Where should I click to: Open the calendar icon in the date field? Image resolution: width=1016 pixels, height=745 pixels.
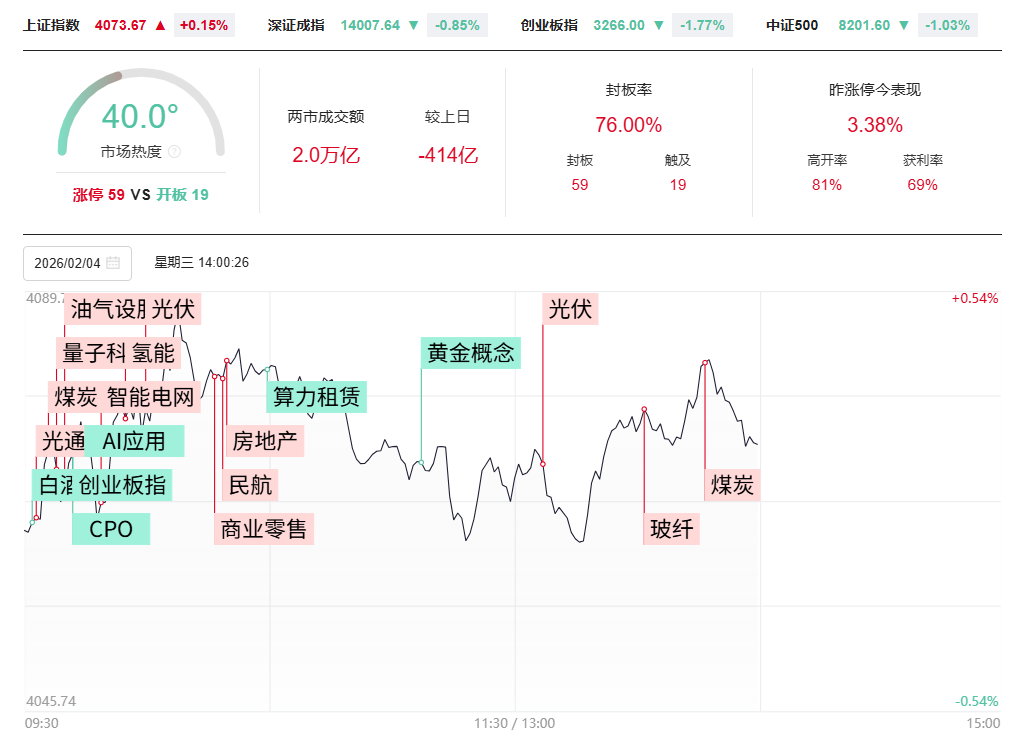click(x=113, y=263)
